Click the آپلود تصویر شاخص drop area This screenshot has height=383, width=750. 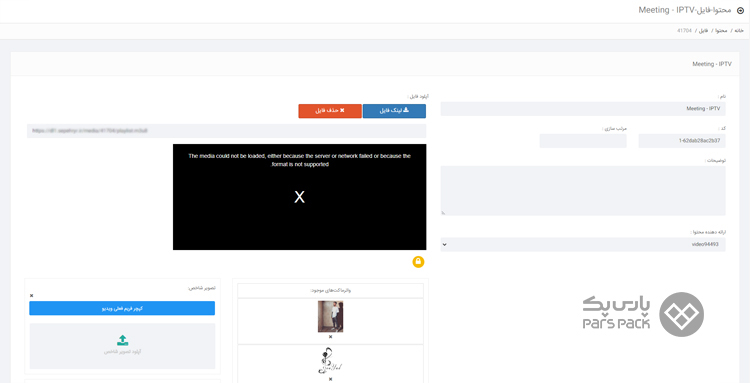tap(122, 346)
